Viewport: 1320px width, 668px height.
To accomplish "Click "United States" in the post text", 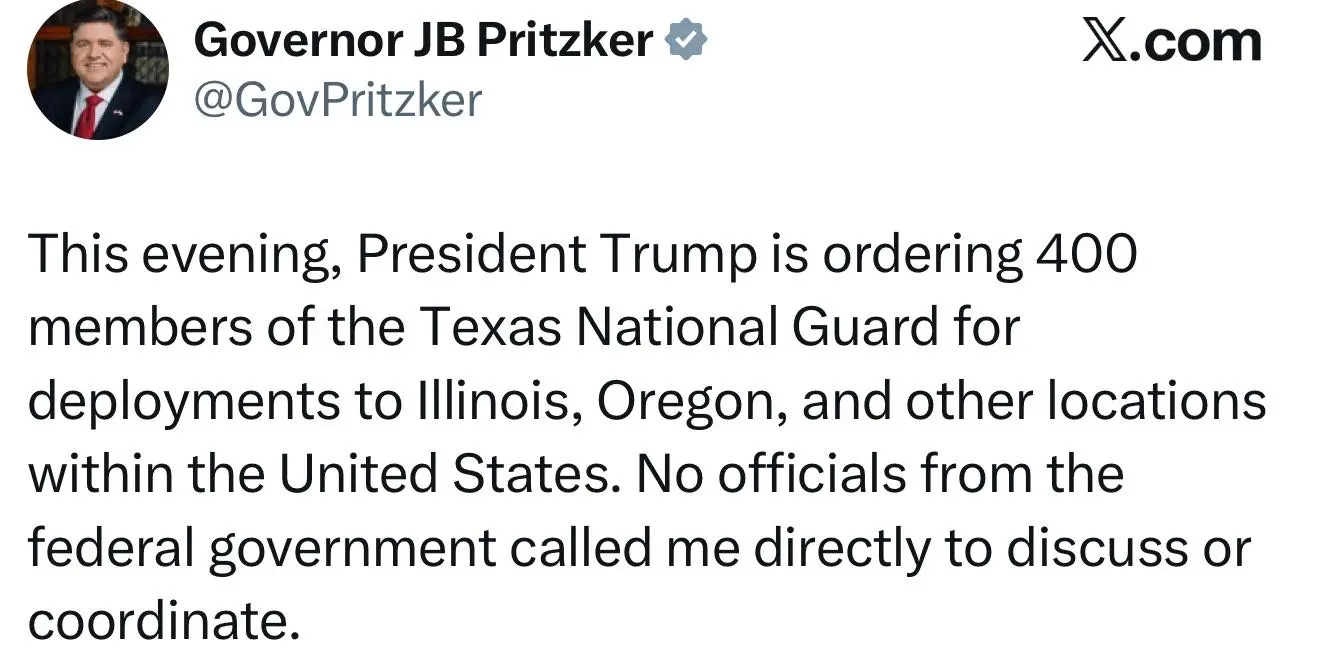I will 443,475.
